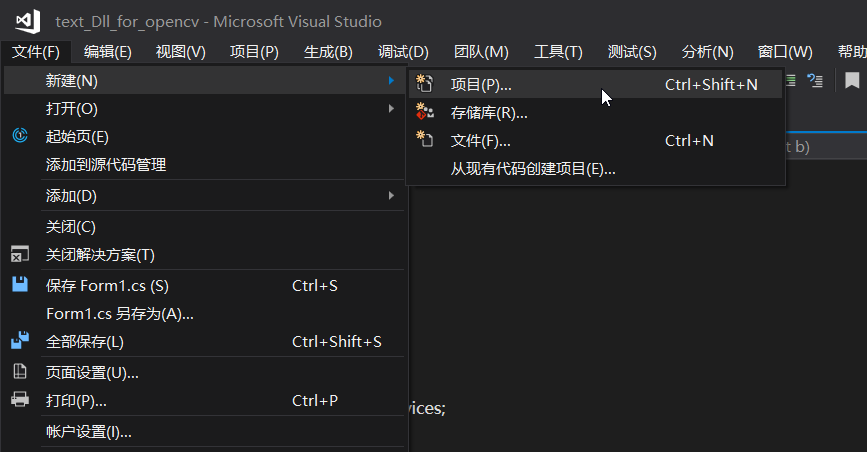Open the 团队(M) menu
This screenshot has width=867, height=452.
click(481, 52)
